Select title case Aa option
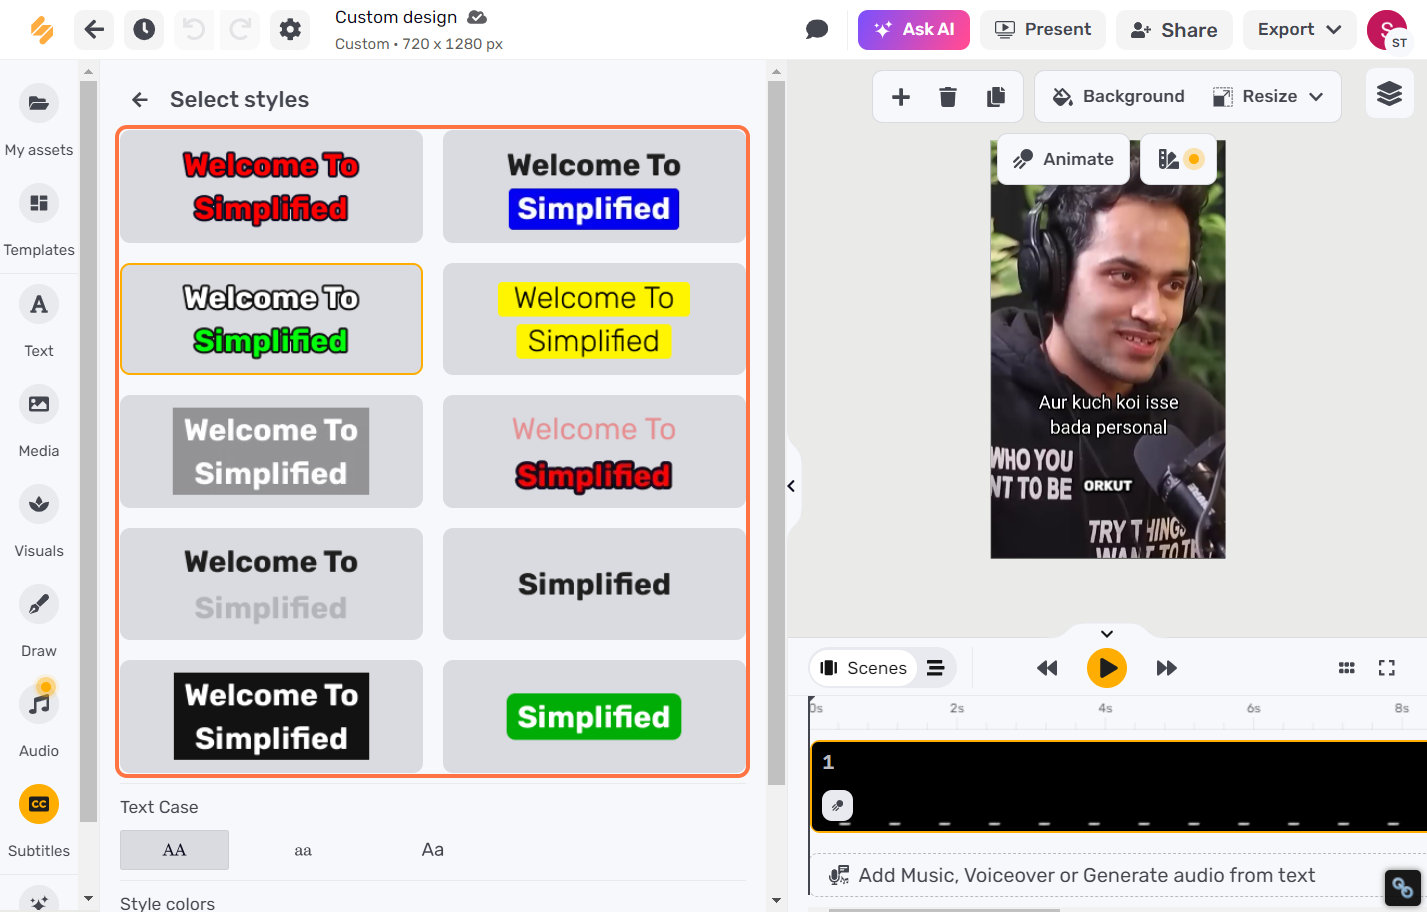The image size is (1427, 912). tap(432, 850)
